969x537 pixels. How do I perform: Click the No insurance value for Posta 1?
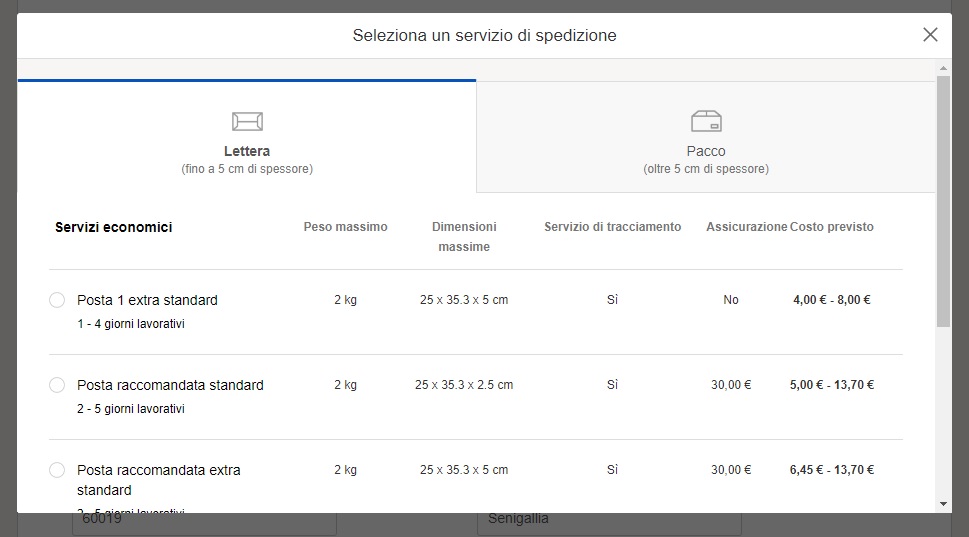pyautogui.click(x=731, y=300)
